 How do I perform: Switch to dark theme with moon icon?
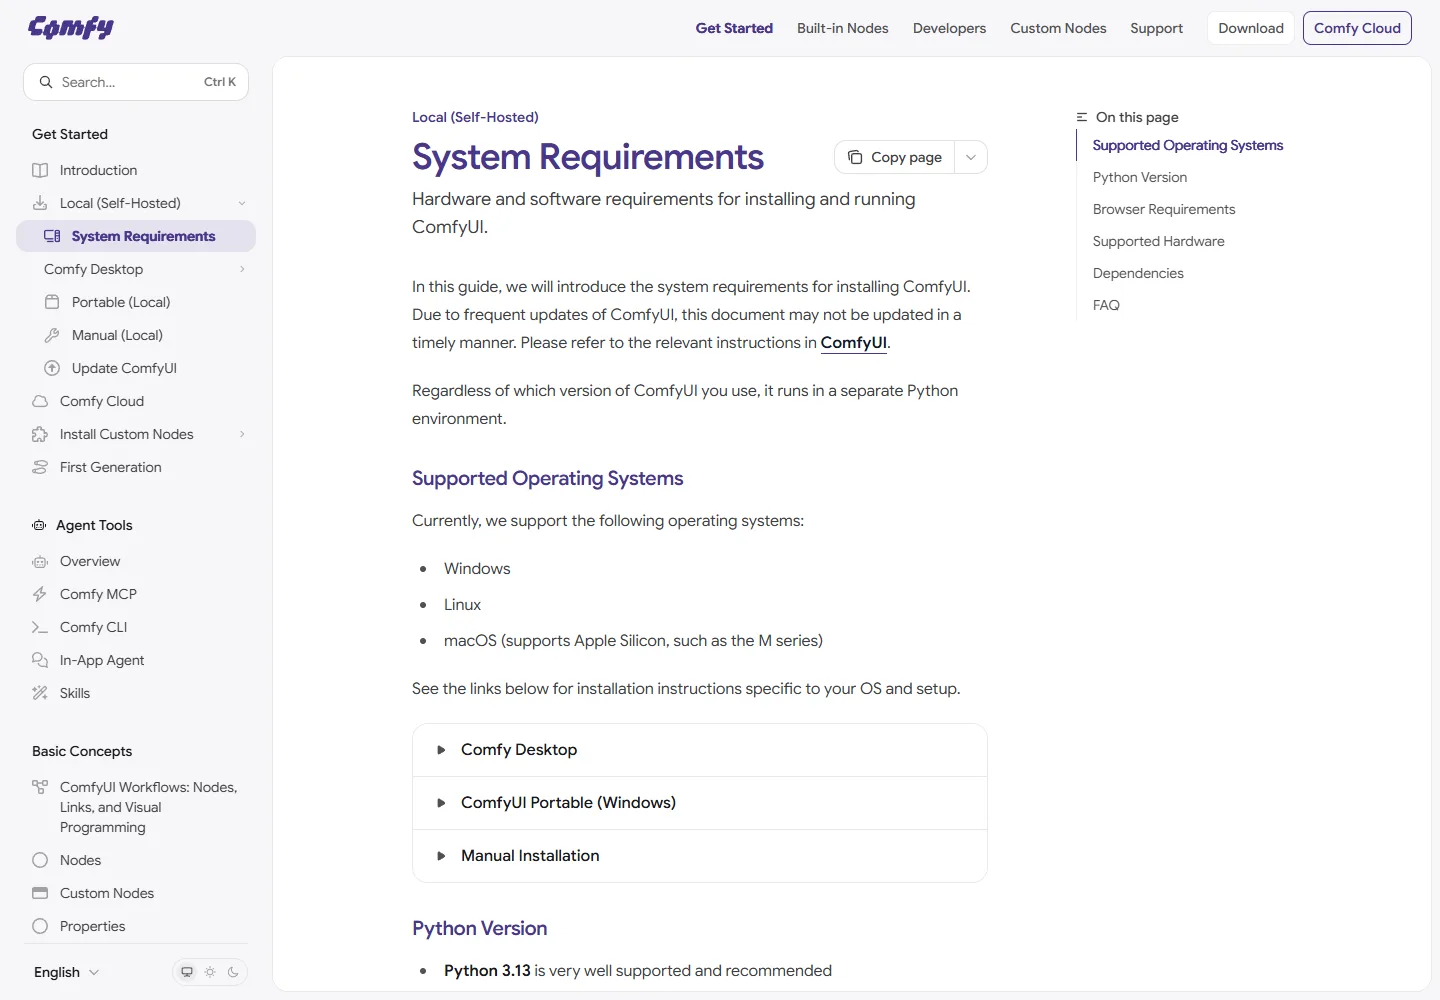point(233,972)
